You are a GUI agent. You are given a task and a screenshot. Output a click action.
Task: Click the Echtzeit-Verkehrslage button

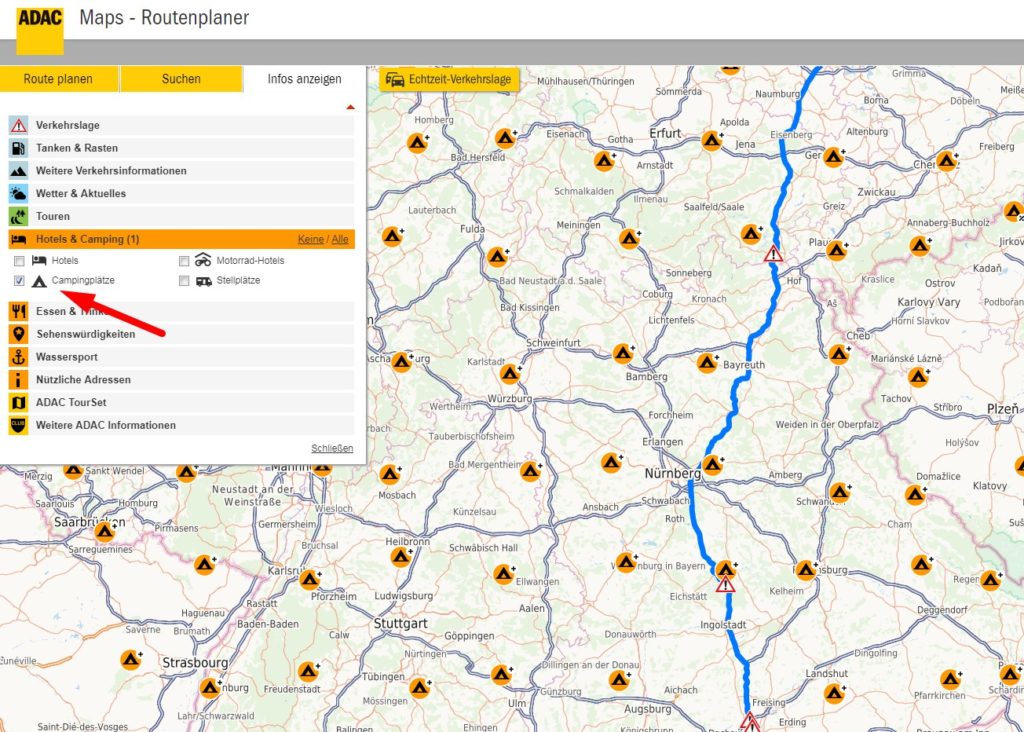pos(449,80)
